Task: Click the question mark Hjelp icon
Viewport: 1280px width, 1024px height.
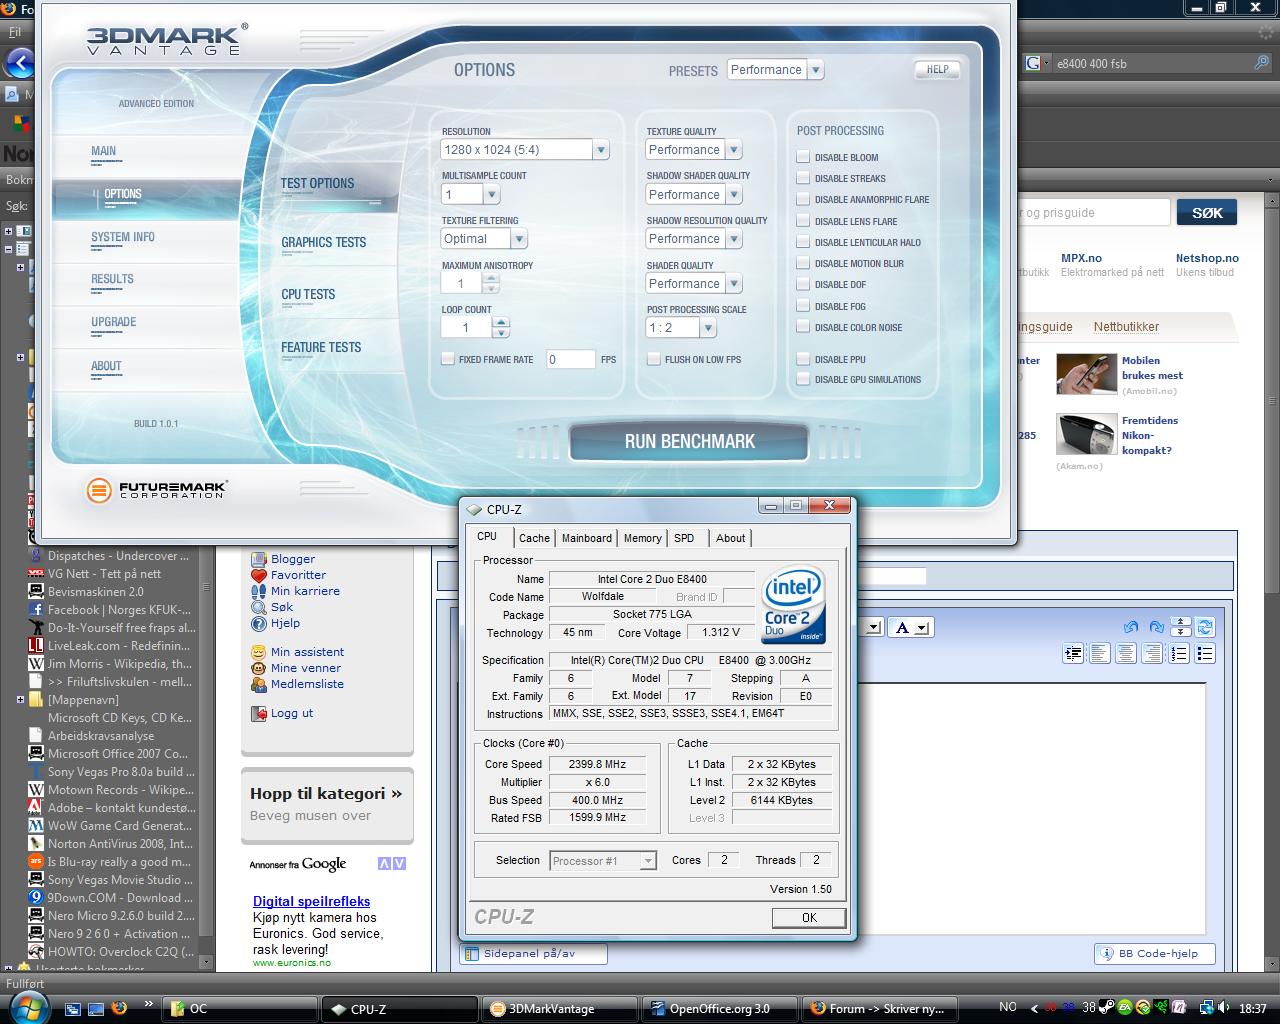Action: pyautogui.click(x=259, y=623)
